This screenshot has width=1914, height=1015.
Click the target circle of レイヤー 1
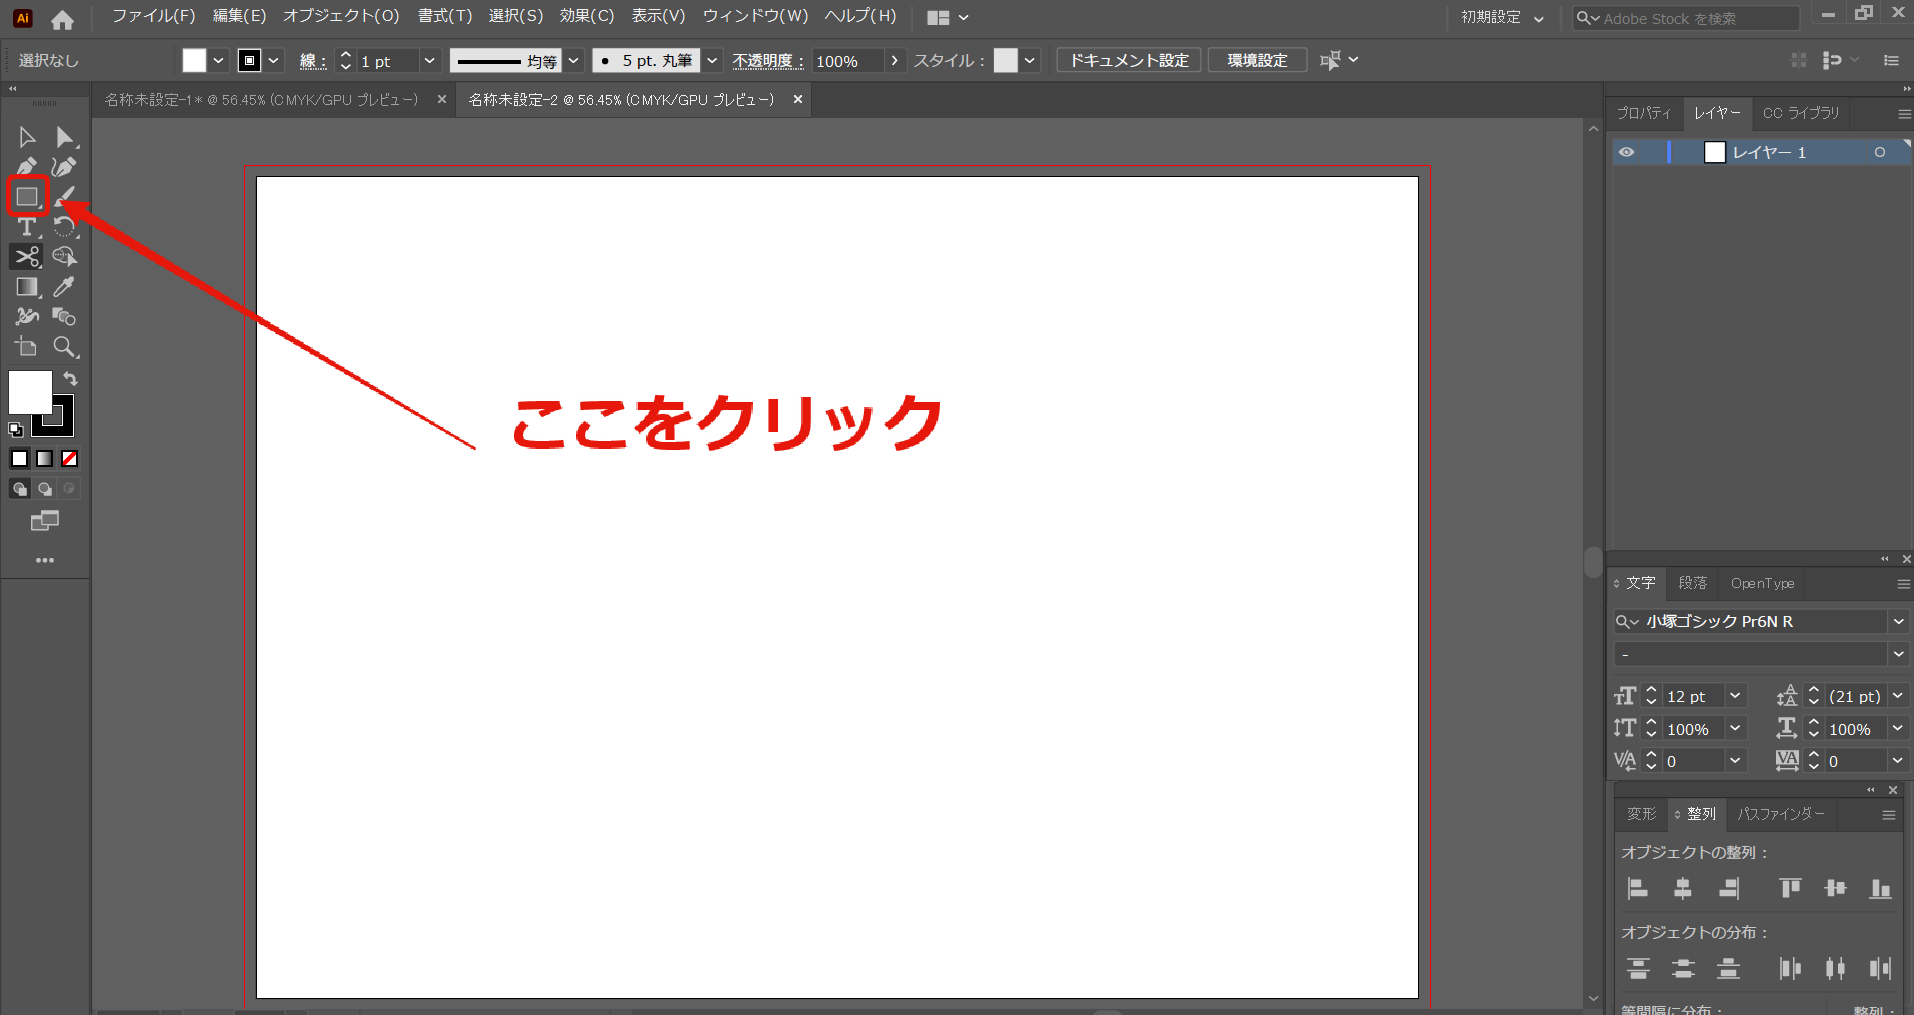point(1880,152)
